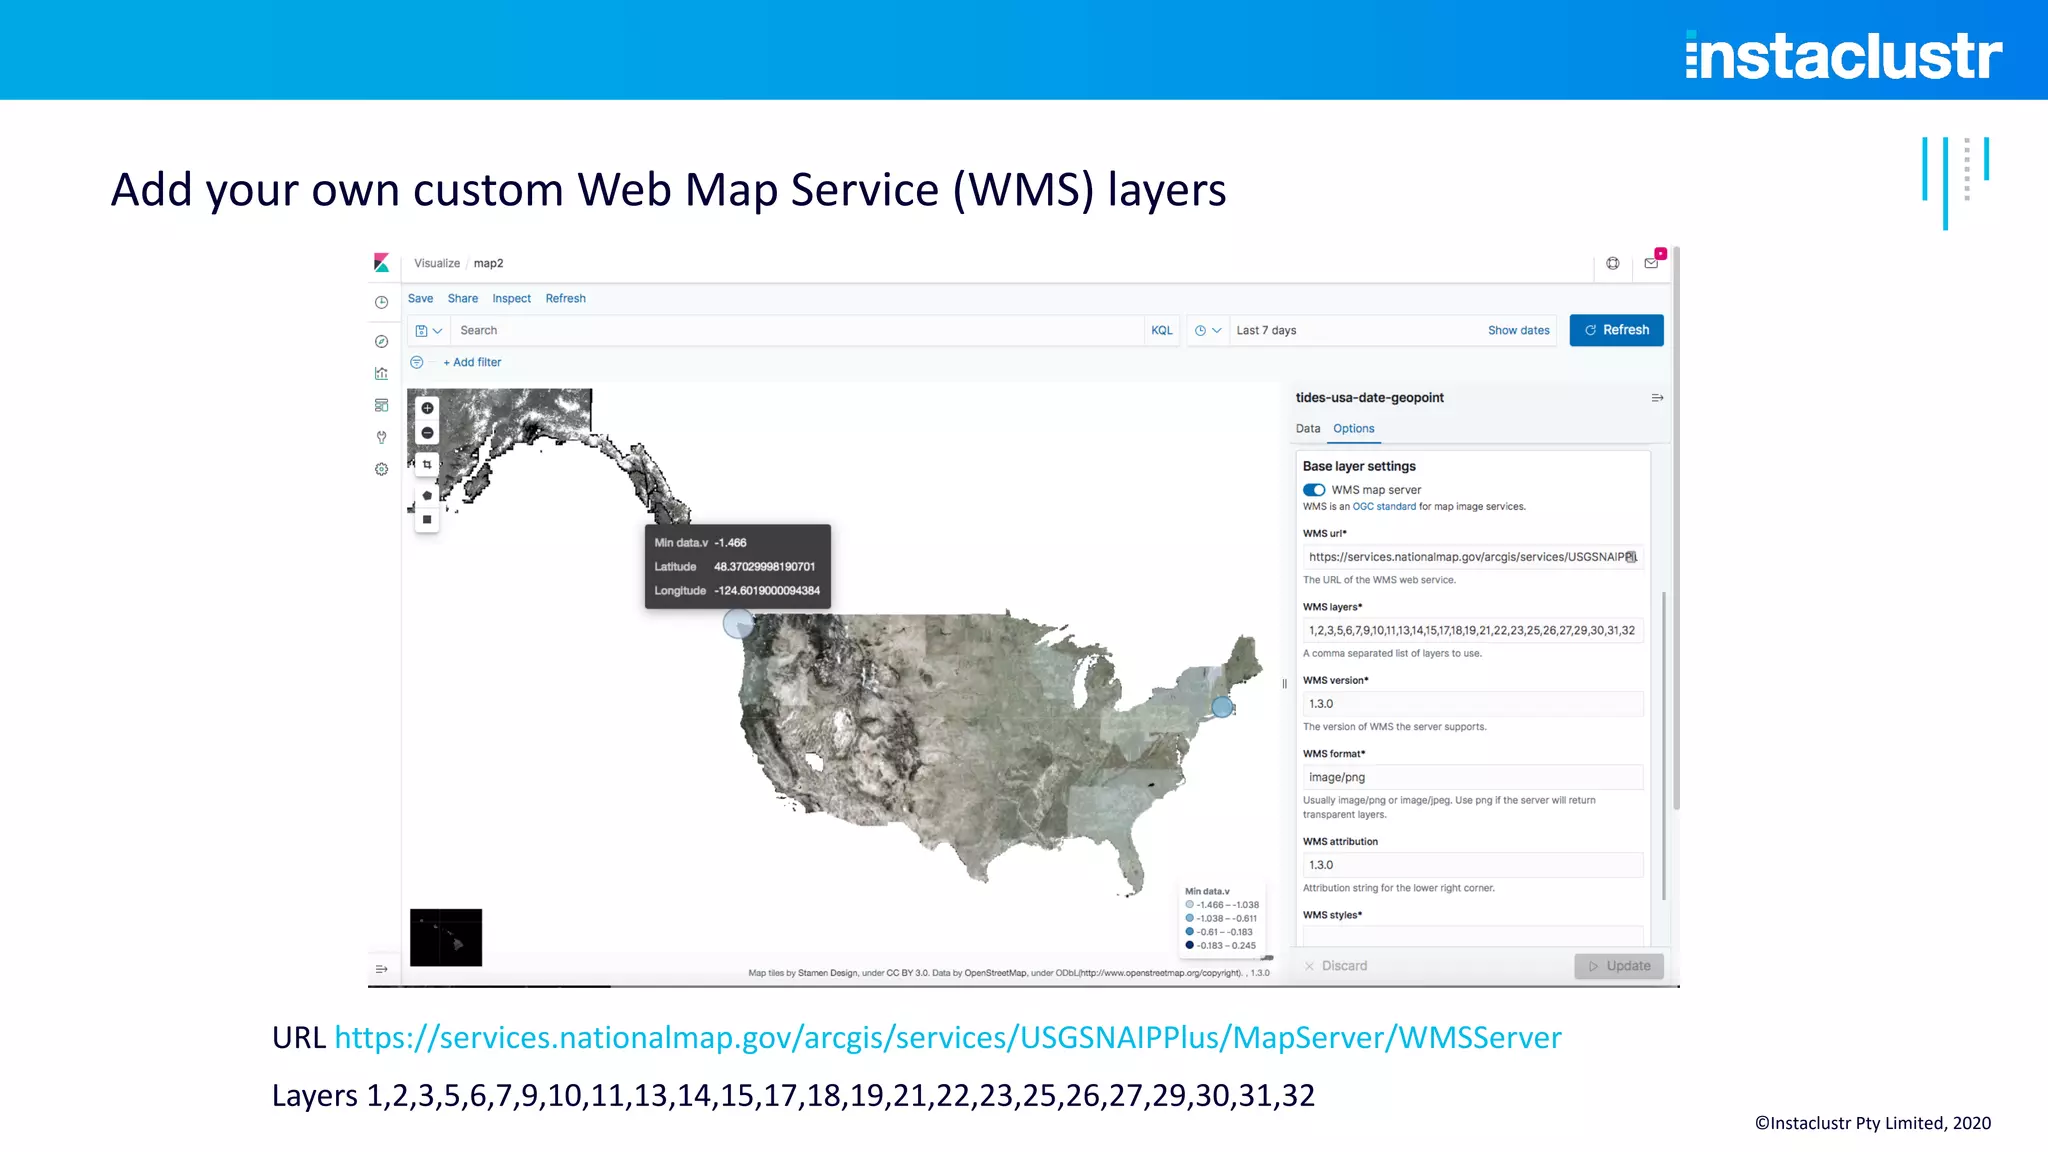Open the nationalmap.gov WMSServer URL link

pyautogui.click(x=947, y=1037)
